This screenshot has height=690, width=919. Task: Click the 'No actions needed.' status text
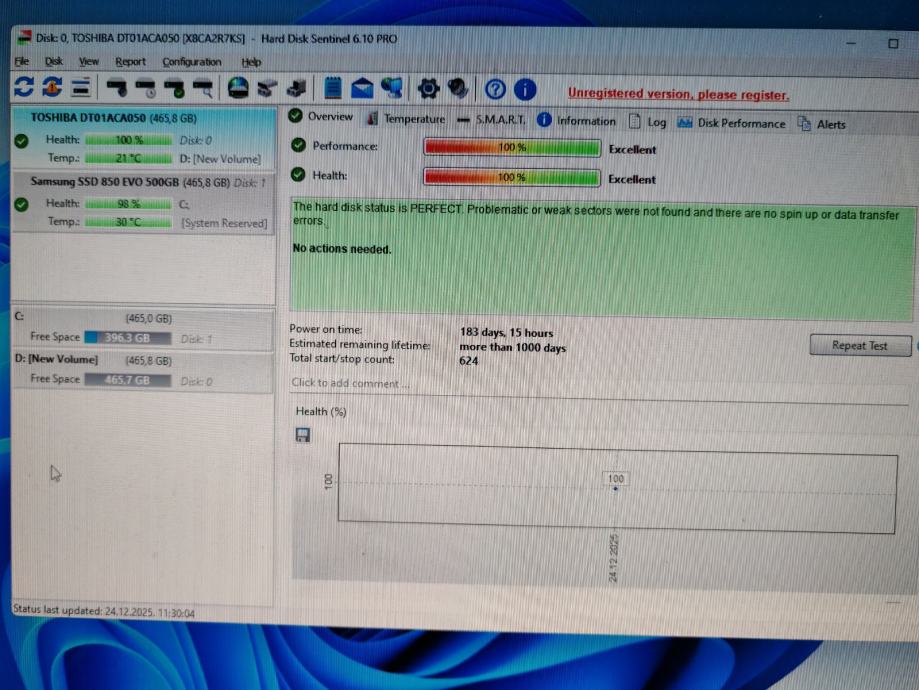pyautogui.click(x=342, y=249)
